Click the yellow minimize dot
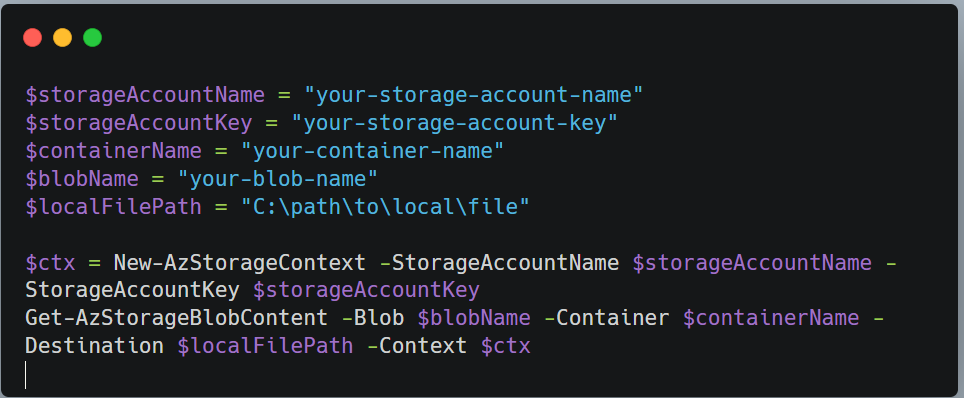 point(63,38)
